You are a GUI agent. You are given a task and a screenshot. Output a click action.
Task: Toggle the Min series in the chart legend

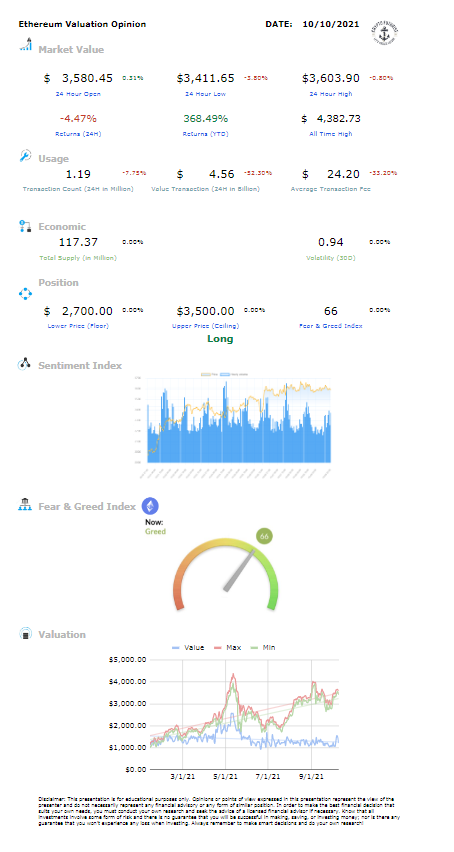262,647
